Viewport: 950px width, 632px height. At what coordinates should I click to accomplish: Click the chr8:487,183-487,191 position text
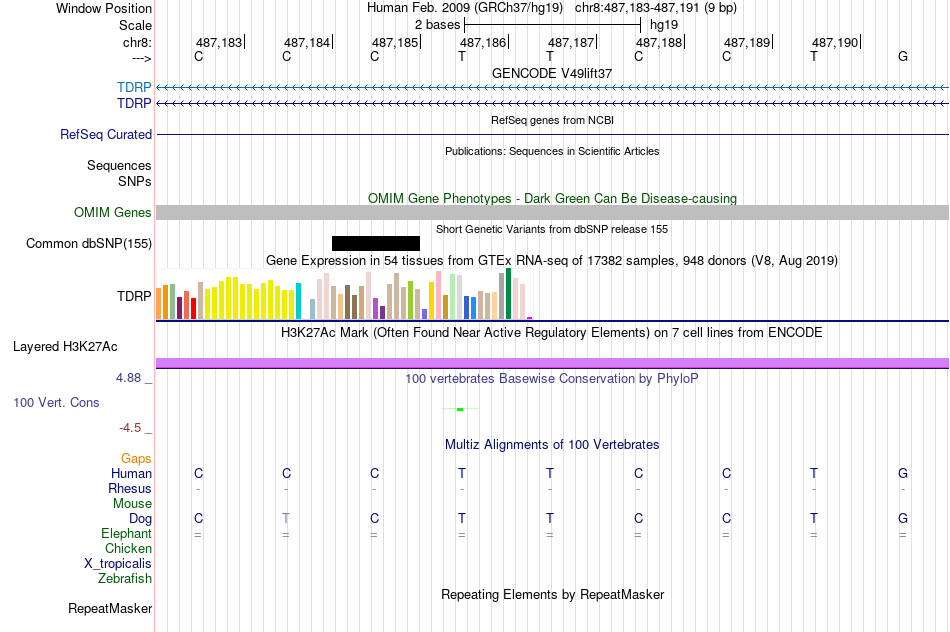pyautogui.click(x=656, y=8)
